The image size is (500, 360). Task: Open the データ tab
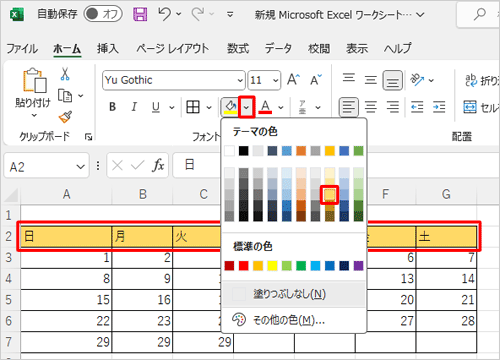(x=278, y=49)
